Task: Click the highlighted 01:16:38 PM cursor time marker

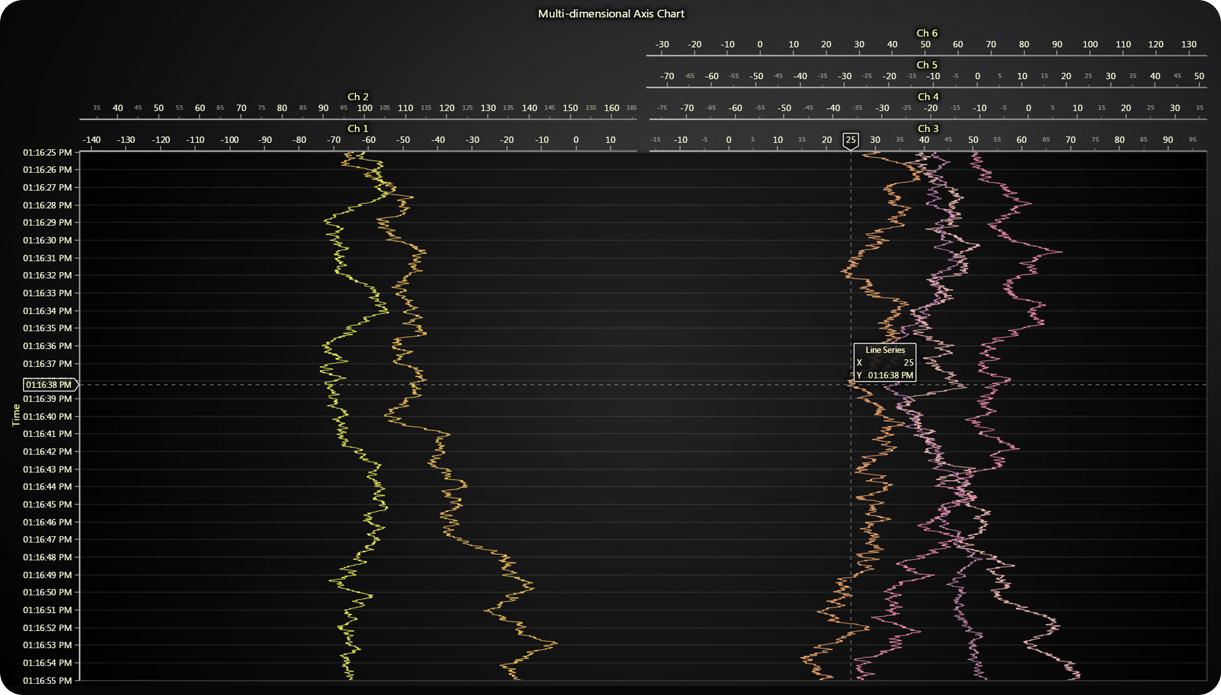Action: click(49, 384)
